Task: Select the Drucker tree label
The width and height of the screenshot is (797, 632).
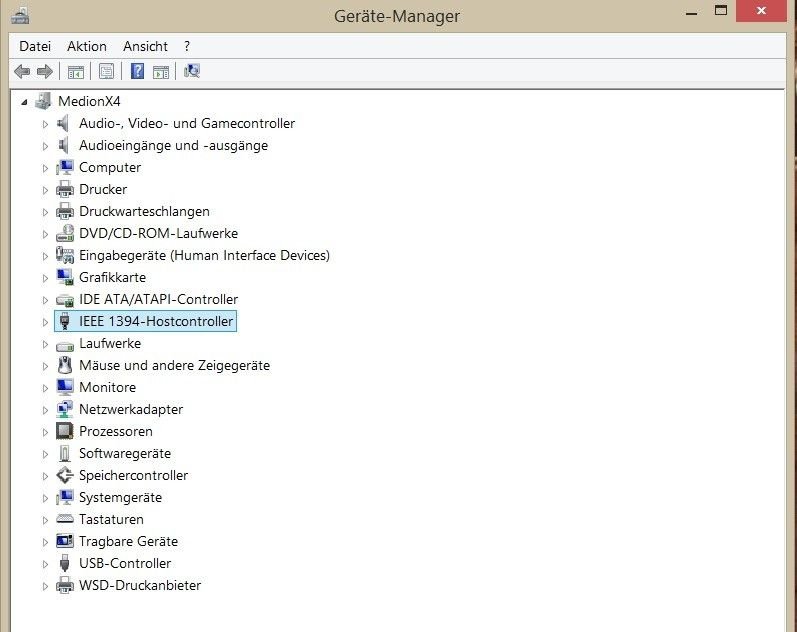Action: [103, 189]
